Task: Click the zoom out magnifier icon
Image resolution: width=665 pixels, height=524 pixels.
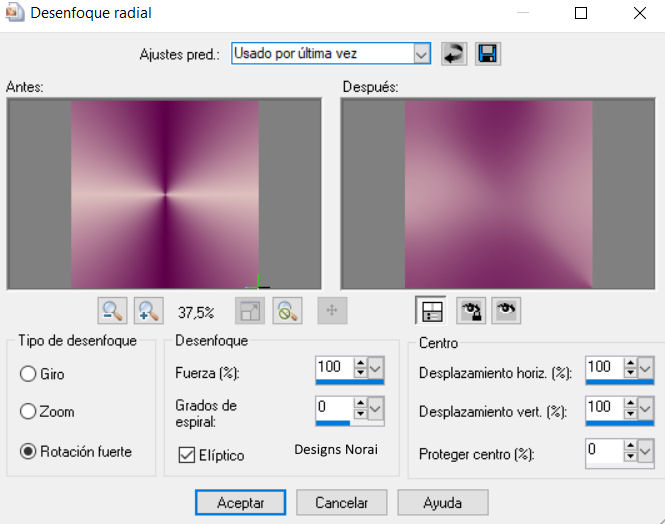Action: tap(112, 311)
